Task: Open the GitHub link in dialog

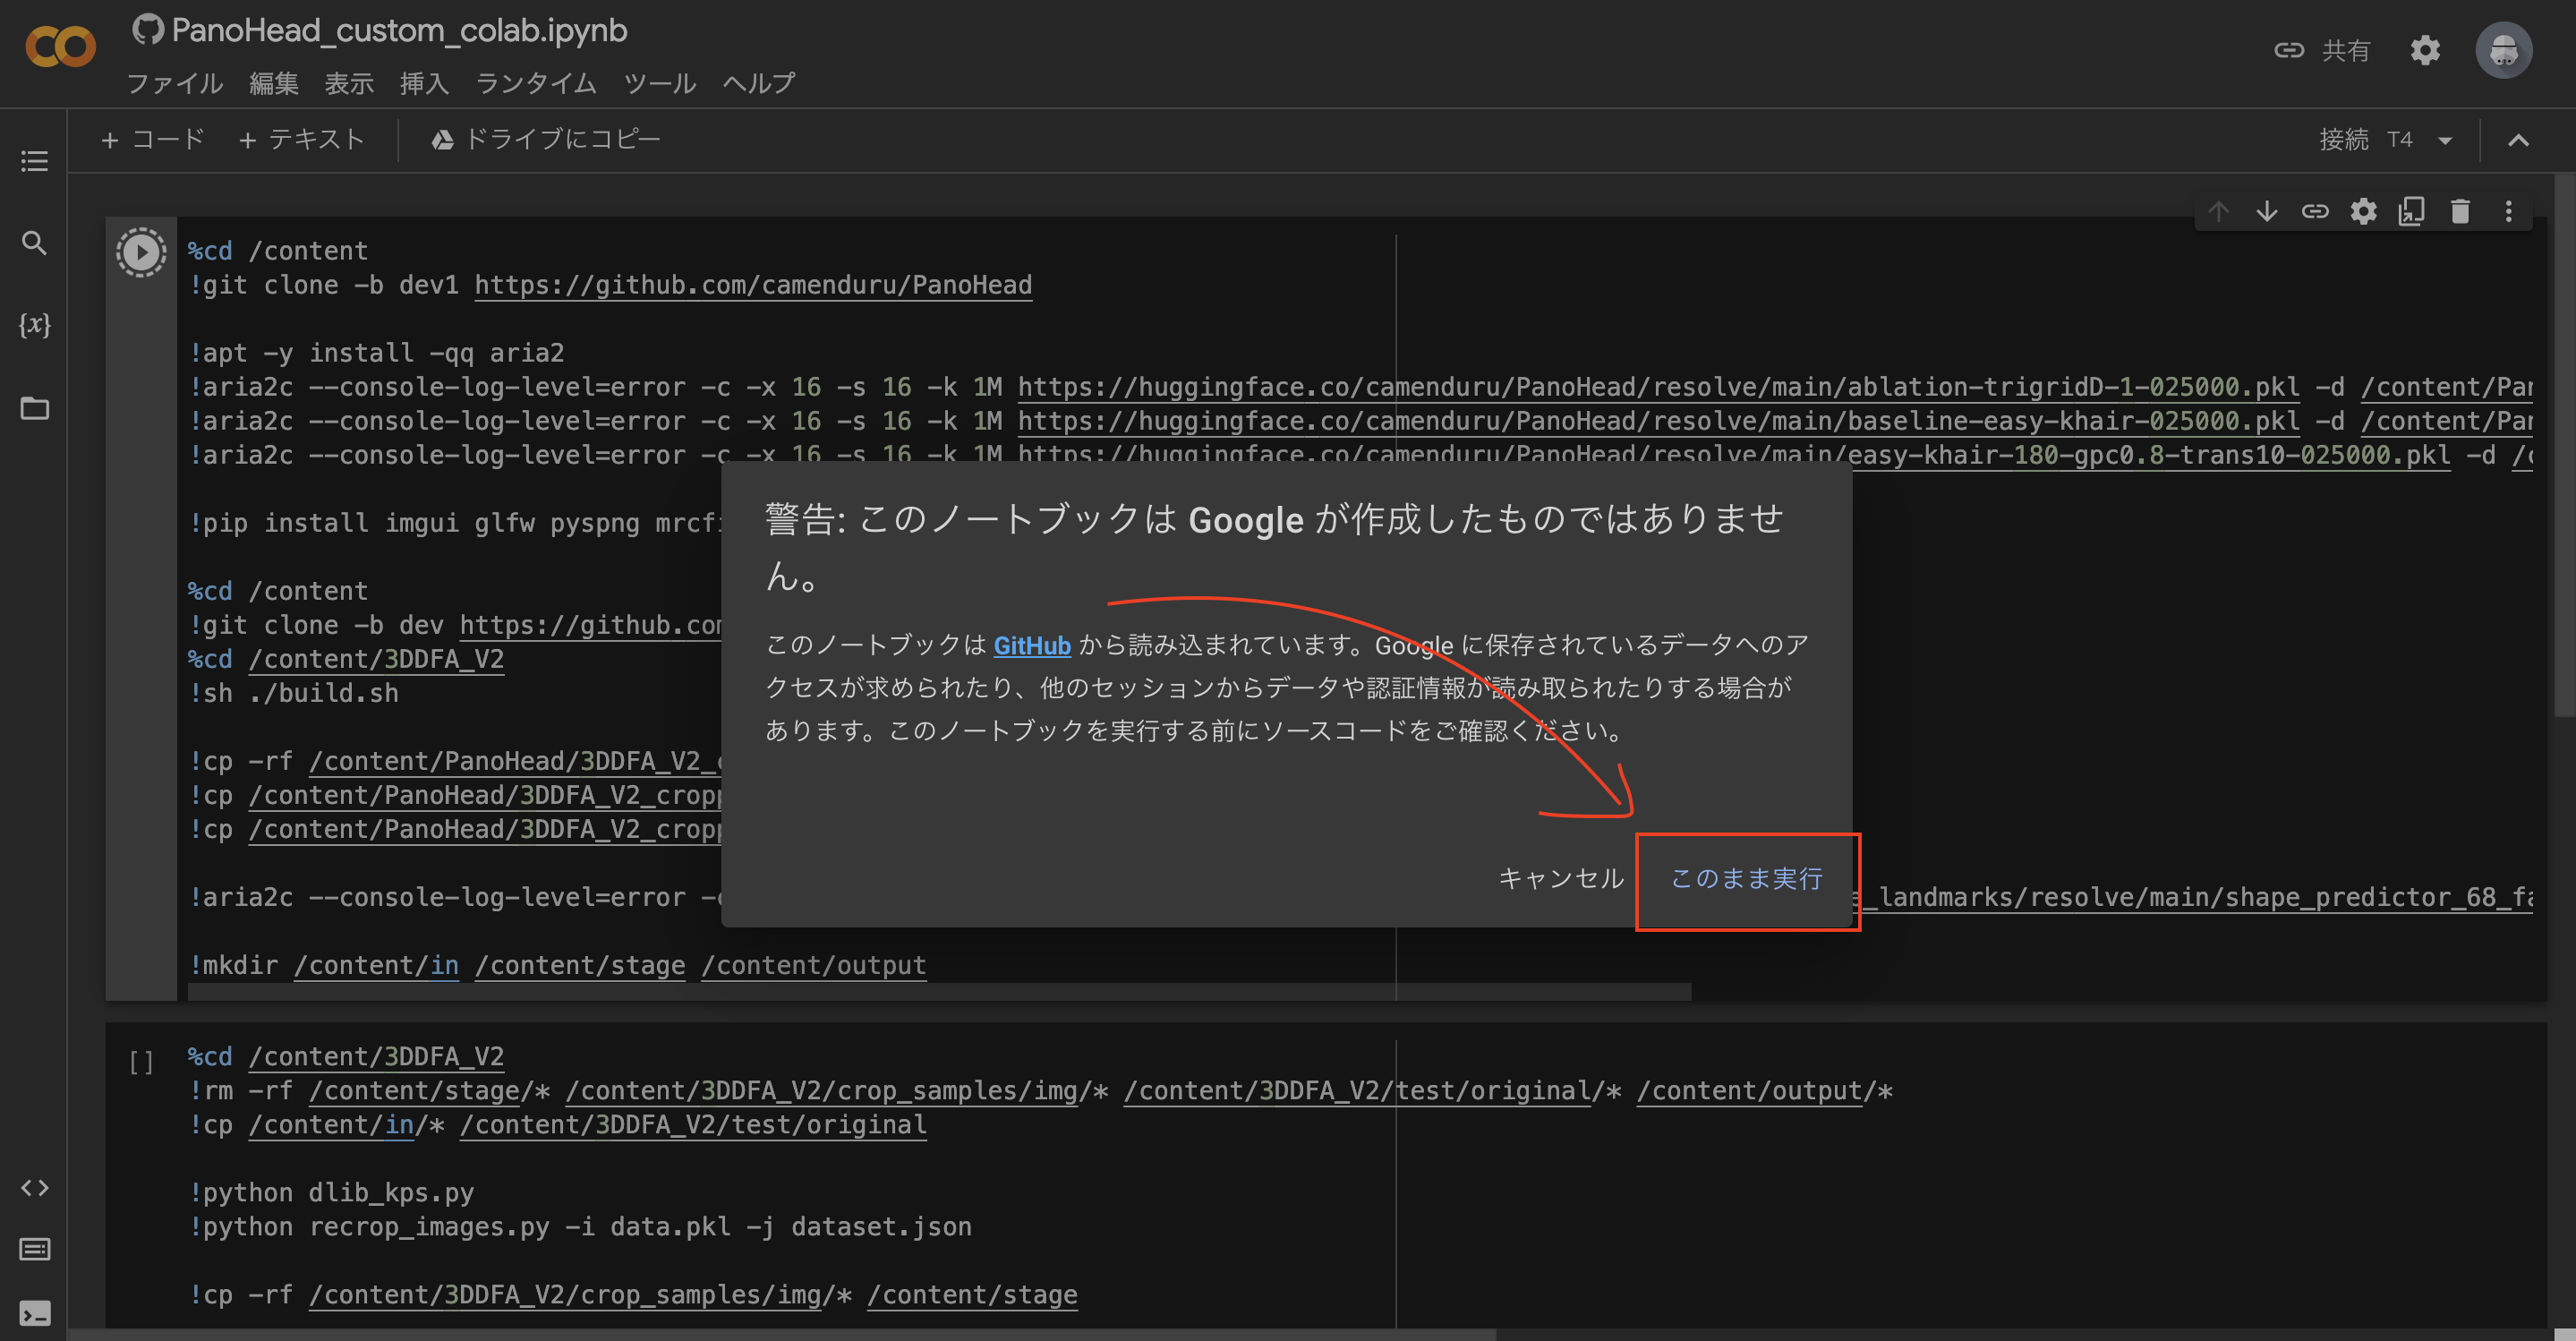Action: pos(1032,646)
